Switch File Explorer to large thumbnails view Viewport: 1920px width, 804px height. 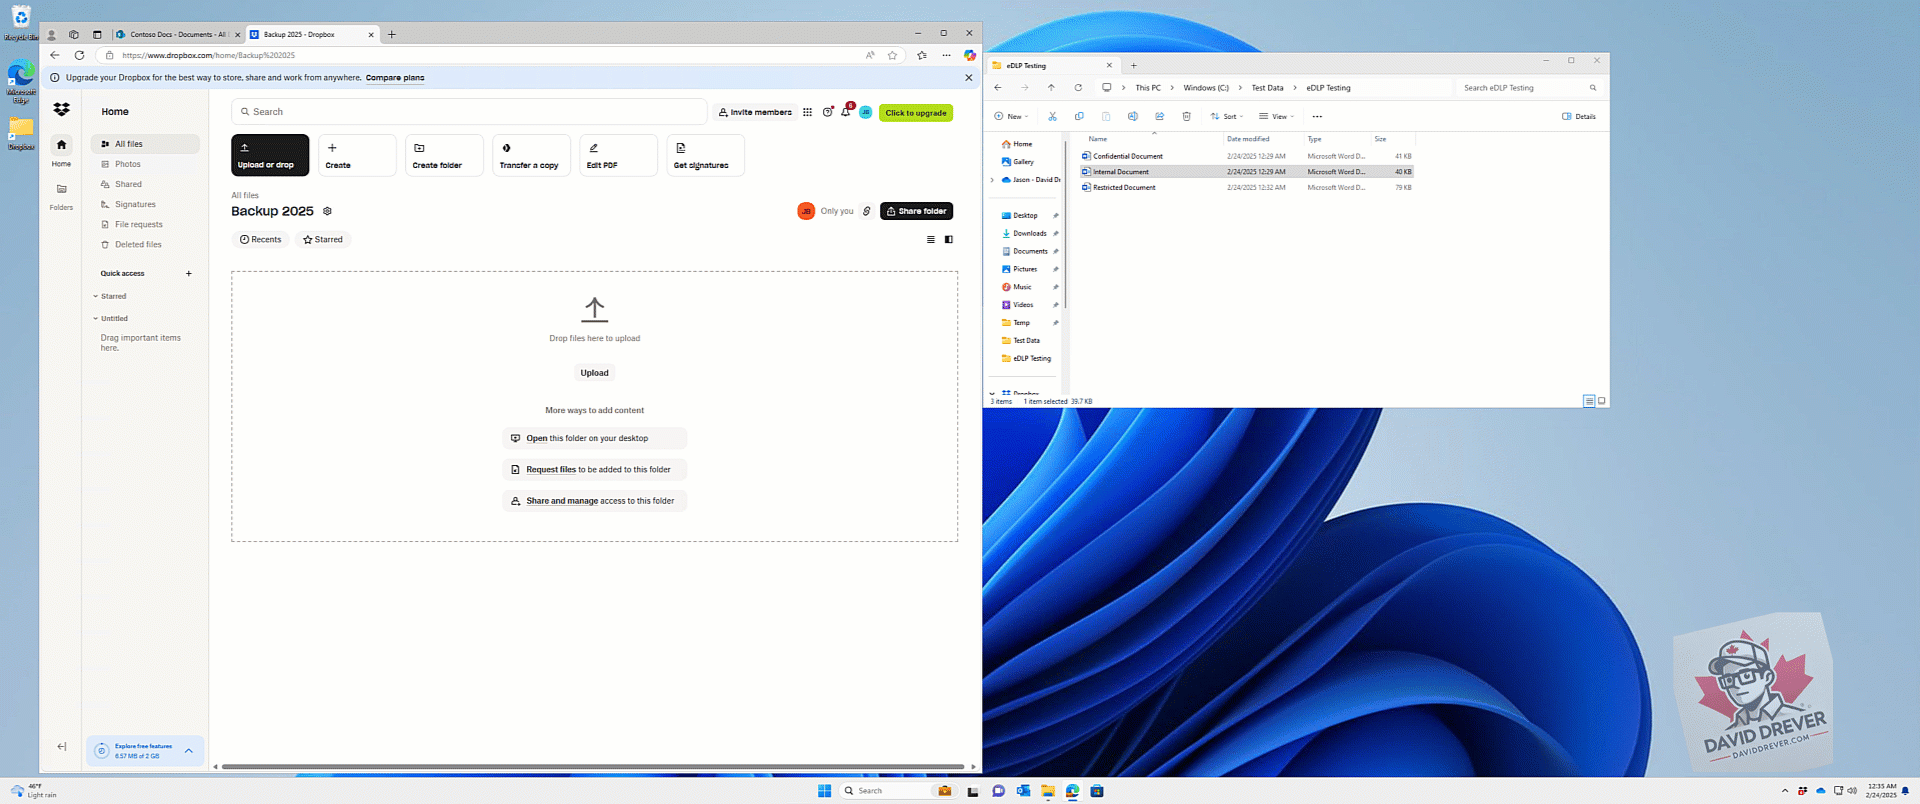click(1602, 401)
